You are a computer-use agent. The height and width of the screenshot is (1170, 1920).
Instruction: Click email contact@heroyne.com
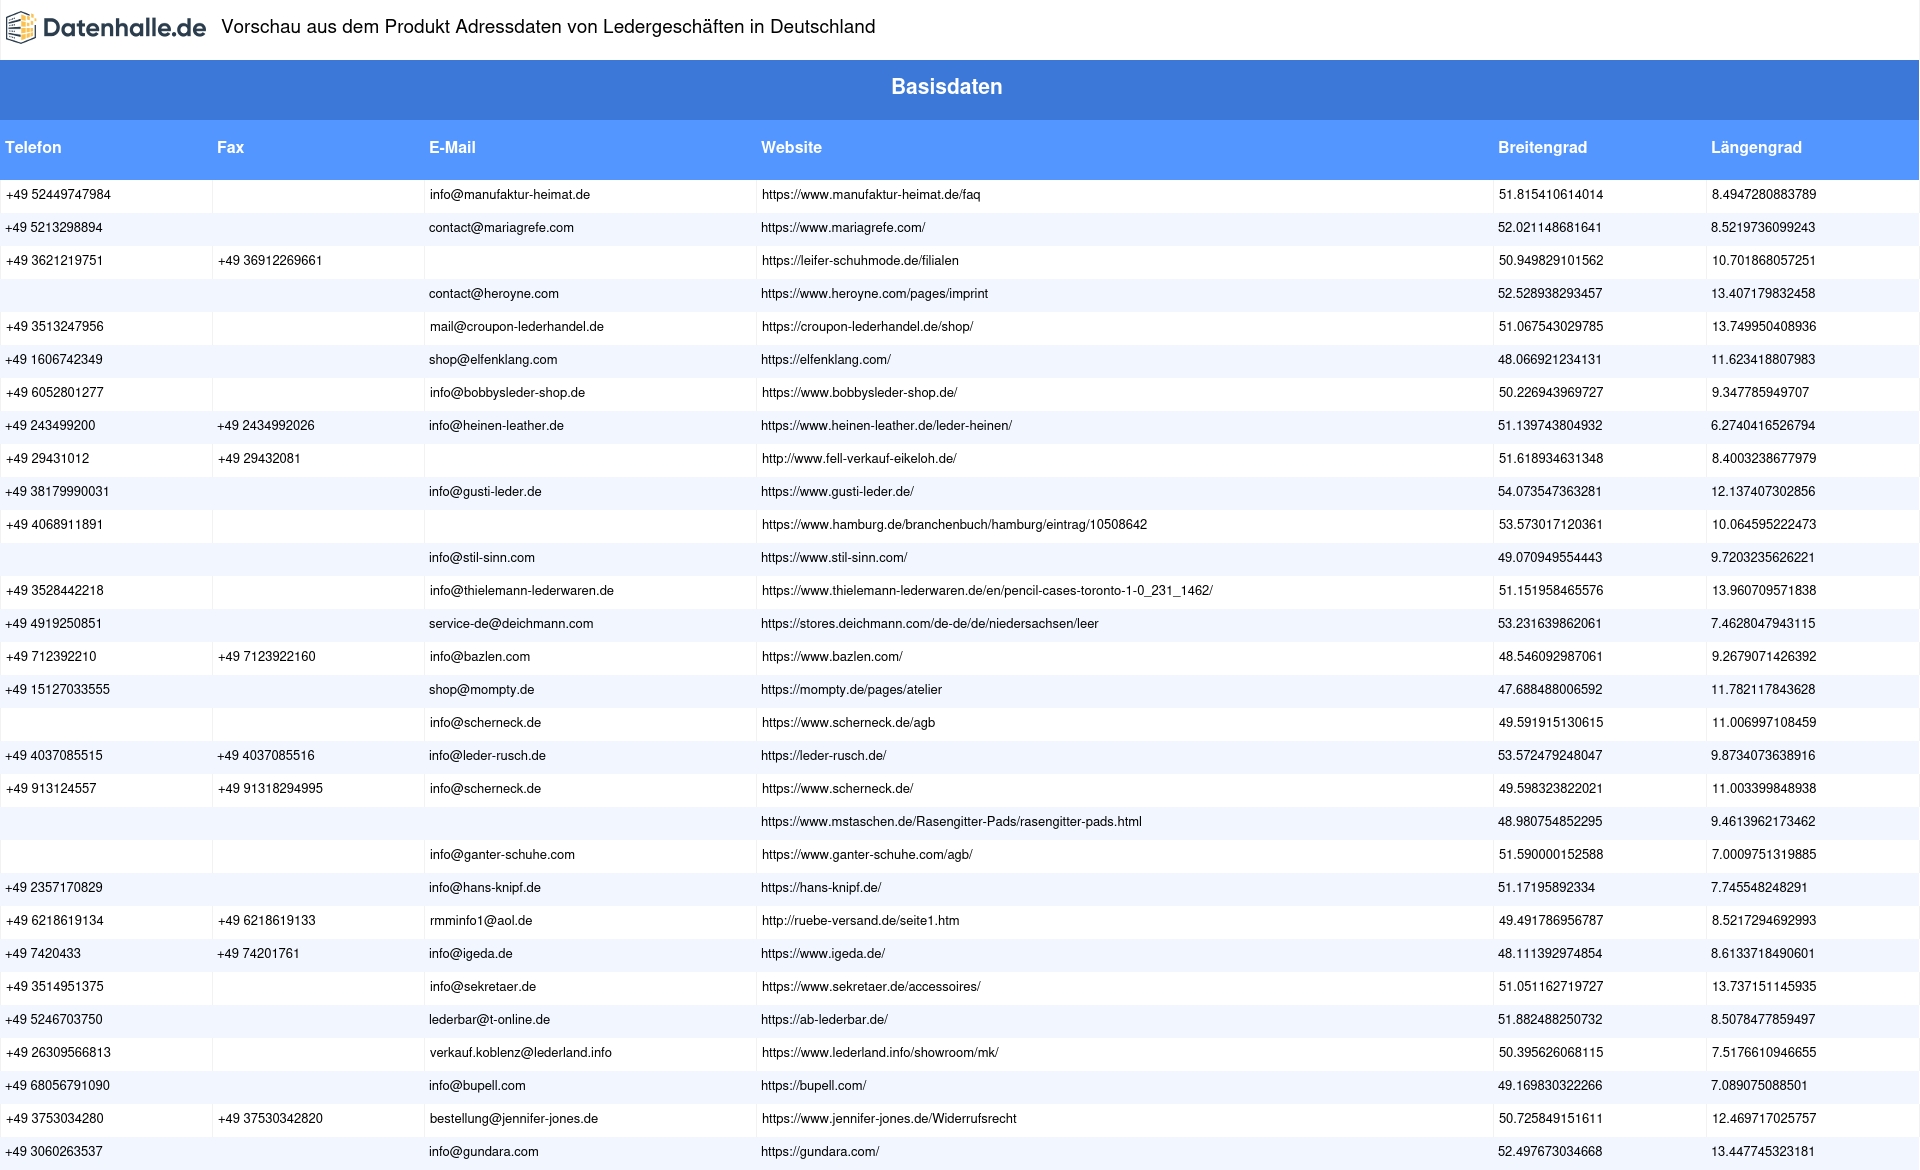(x=494, y=294)
